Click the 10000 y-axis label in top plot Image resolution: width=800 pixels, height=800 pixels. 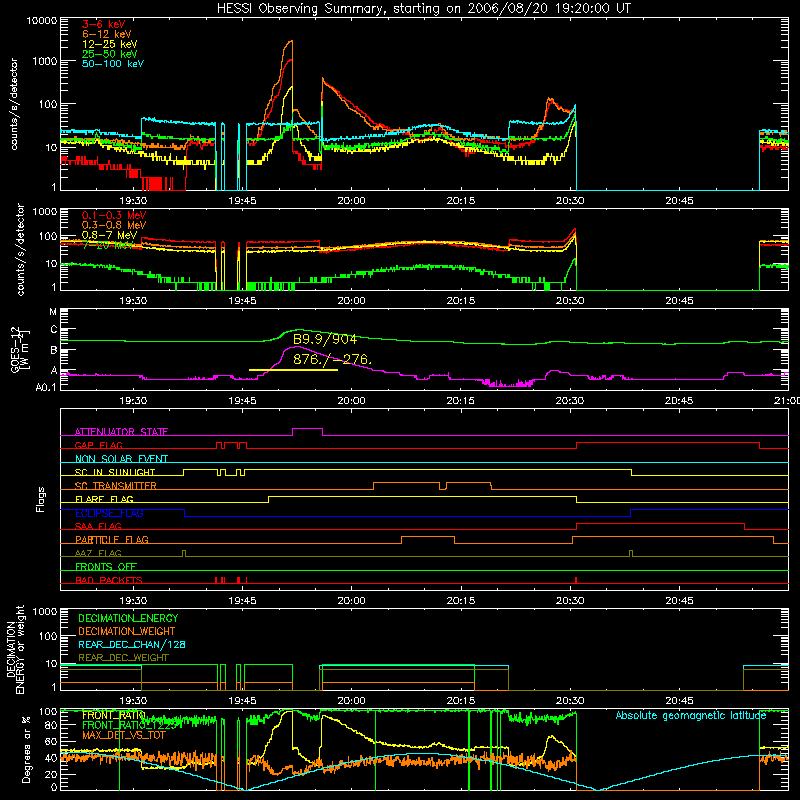click(x=41, y=21)
